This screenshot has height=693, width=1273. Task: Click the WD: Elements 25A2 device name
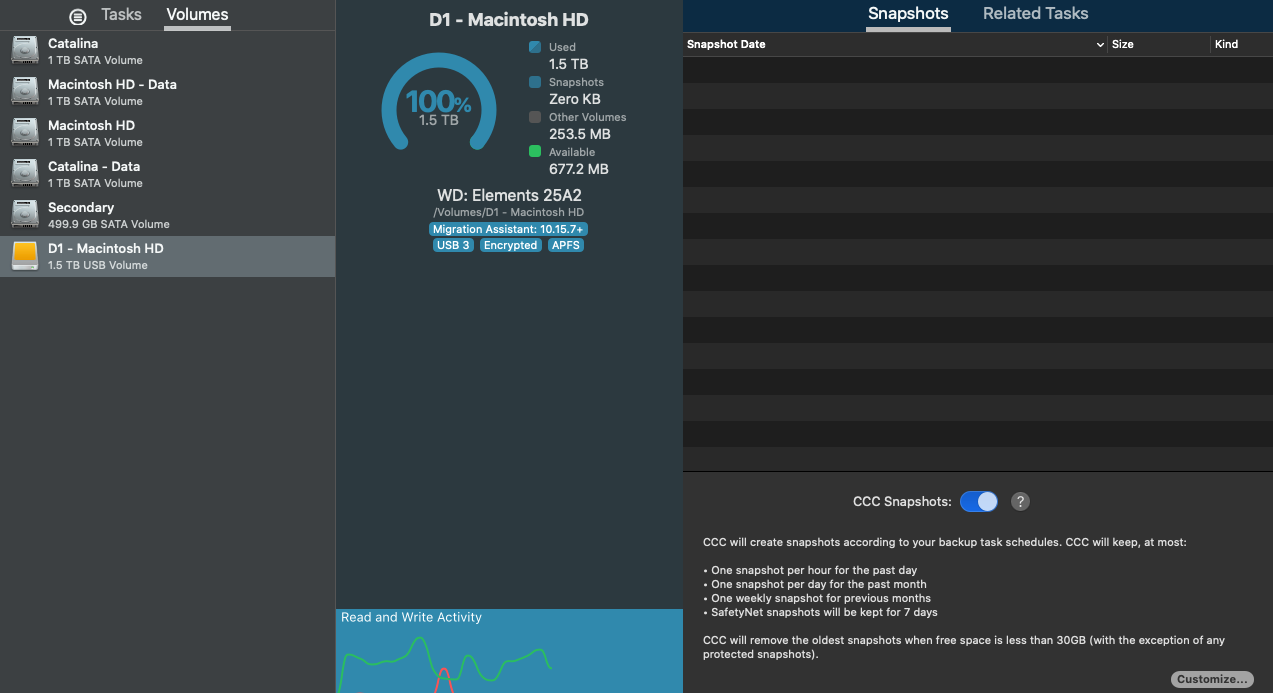[509, 195]
